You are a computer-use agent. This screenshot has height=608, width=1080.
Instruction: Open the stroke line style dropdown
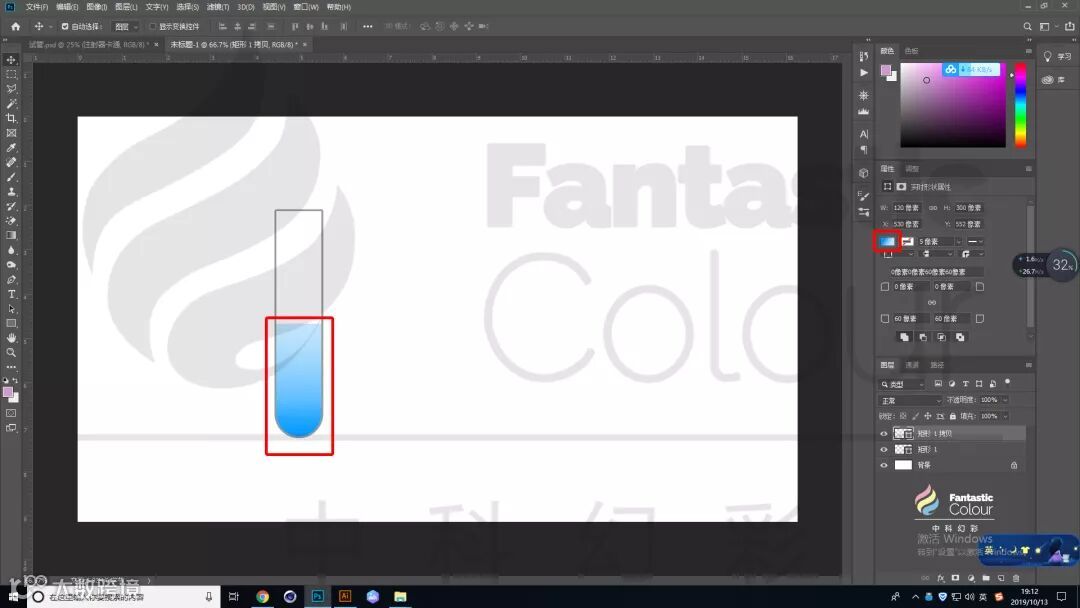click(975, 242)
